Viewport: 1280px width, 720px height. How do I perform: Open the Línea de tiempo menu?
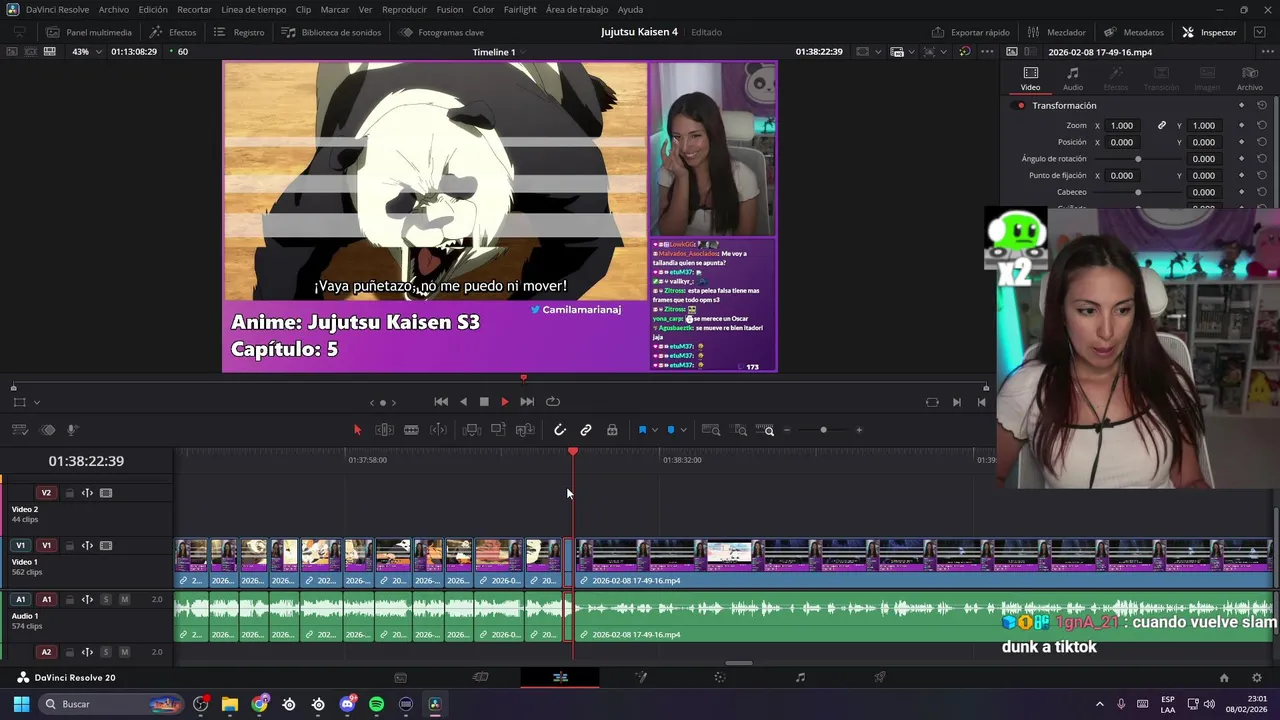pyautogui.click(x=253, y=9)
